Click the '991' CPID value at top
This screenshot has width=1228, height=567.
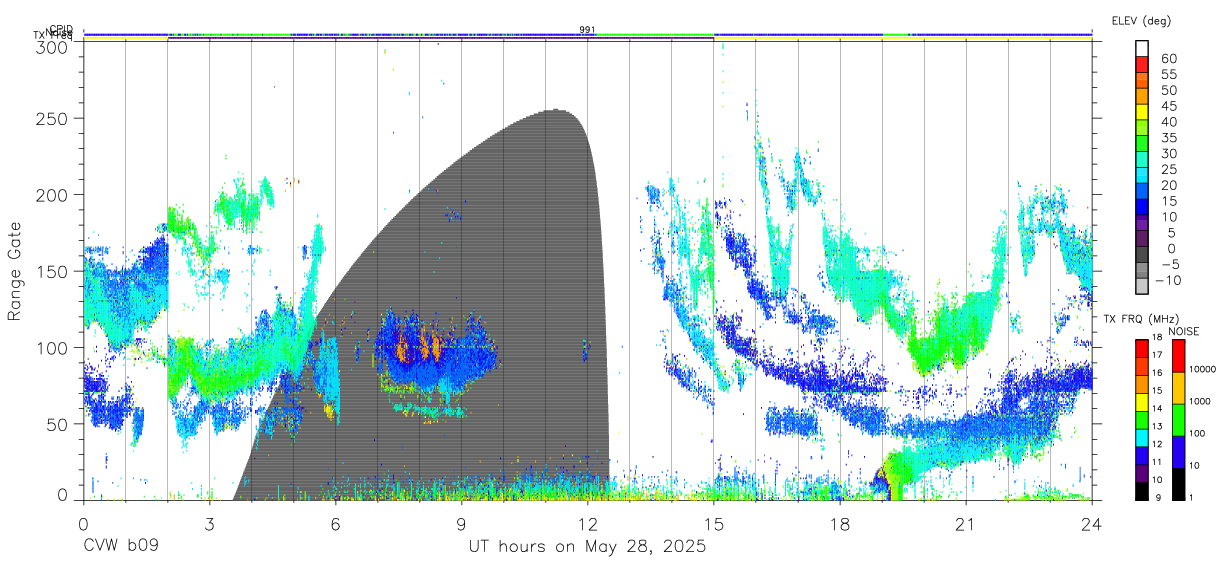pos(587,29)
